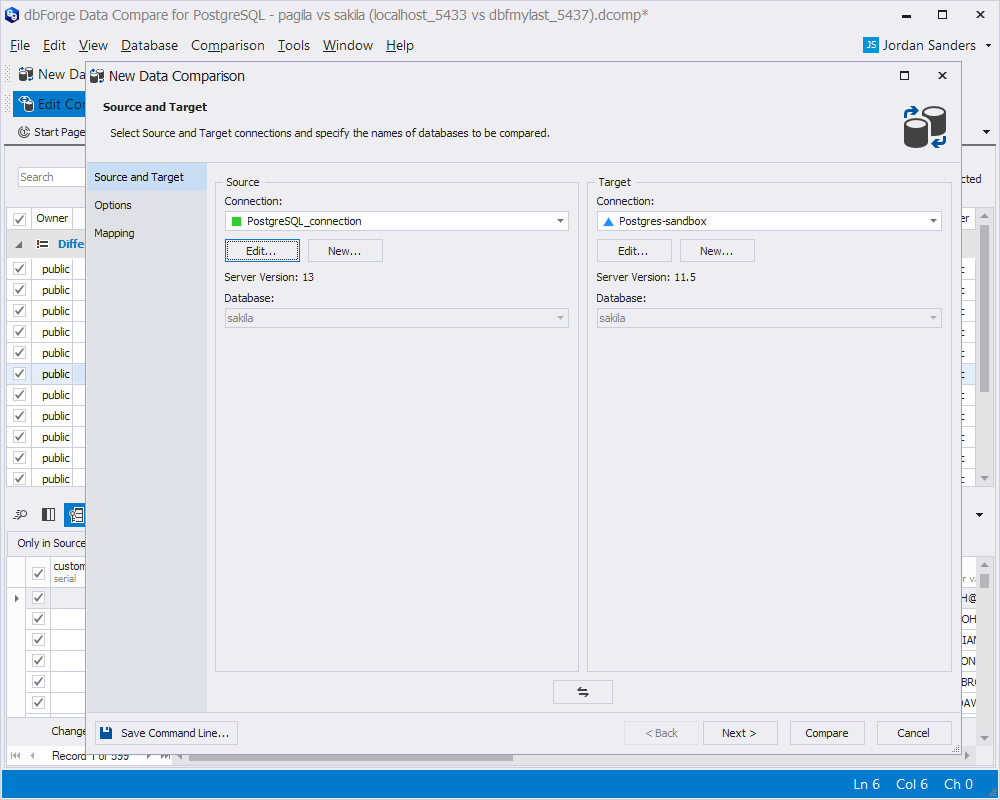Click New button under Target connection
The width and height of the screenshot is (1000, 800).
(x=717, y=251)
